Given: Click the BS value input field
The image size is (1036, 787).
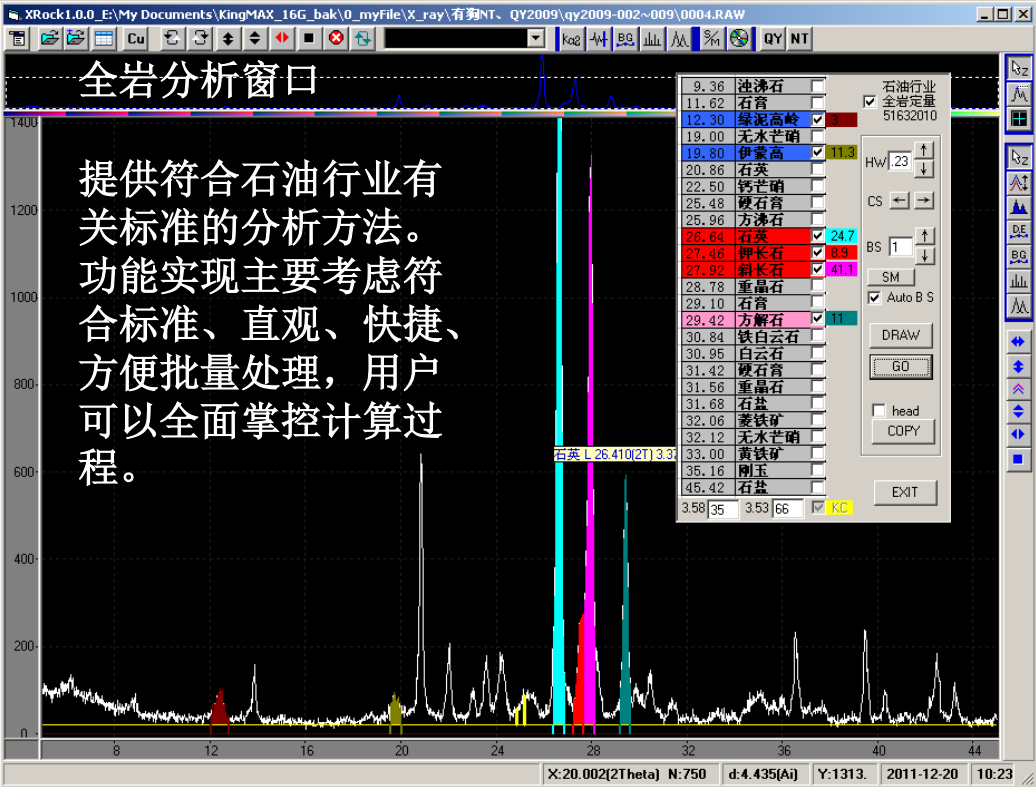Looking at the screenshot, I should click(x=899, y=247).
